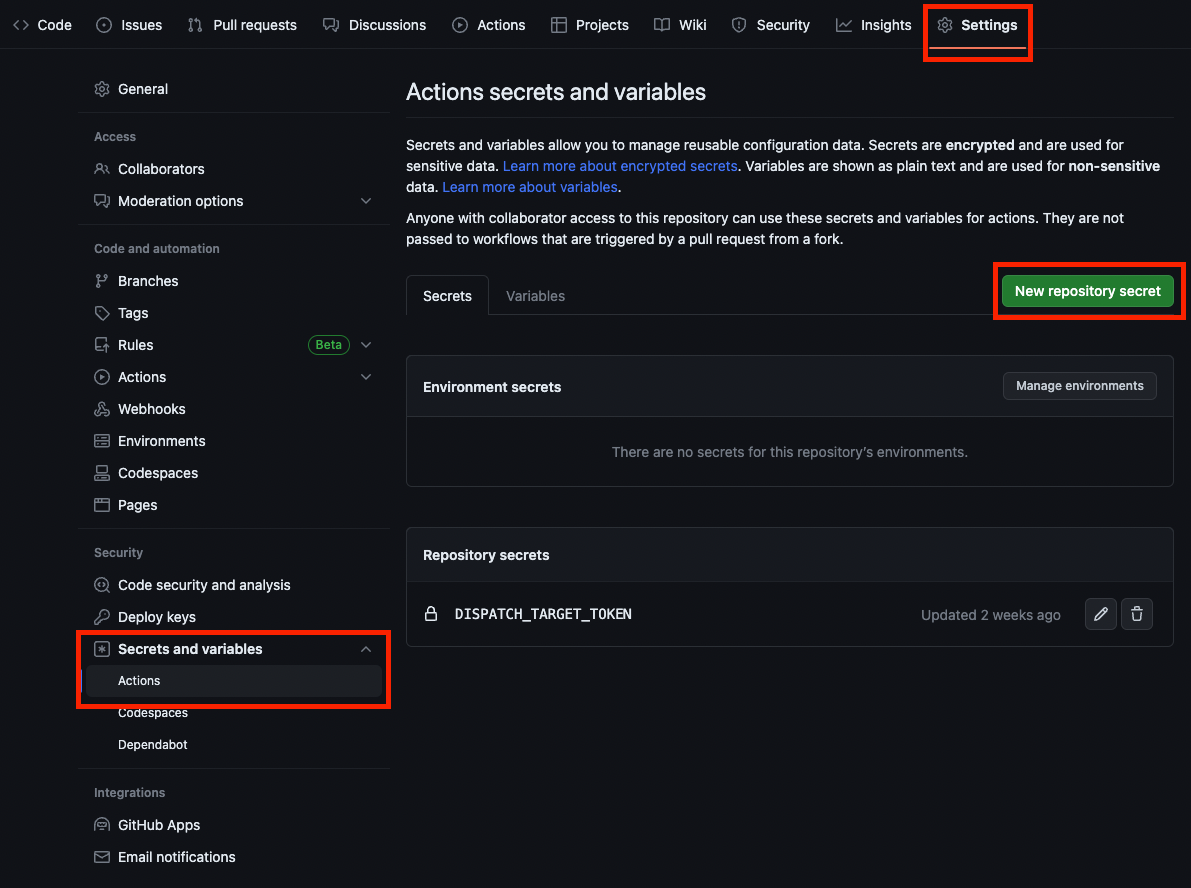
Task: Select Dependabot under Secrets and variables
Action: click(153, 744)
